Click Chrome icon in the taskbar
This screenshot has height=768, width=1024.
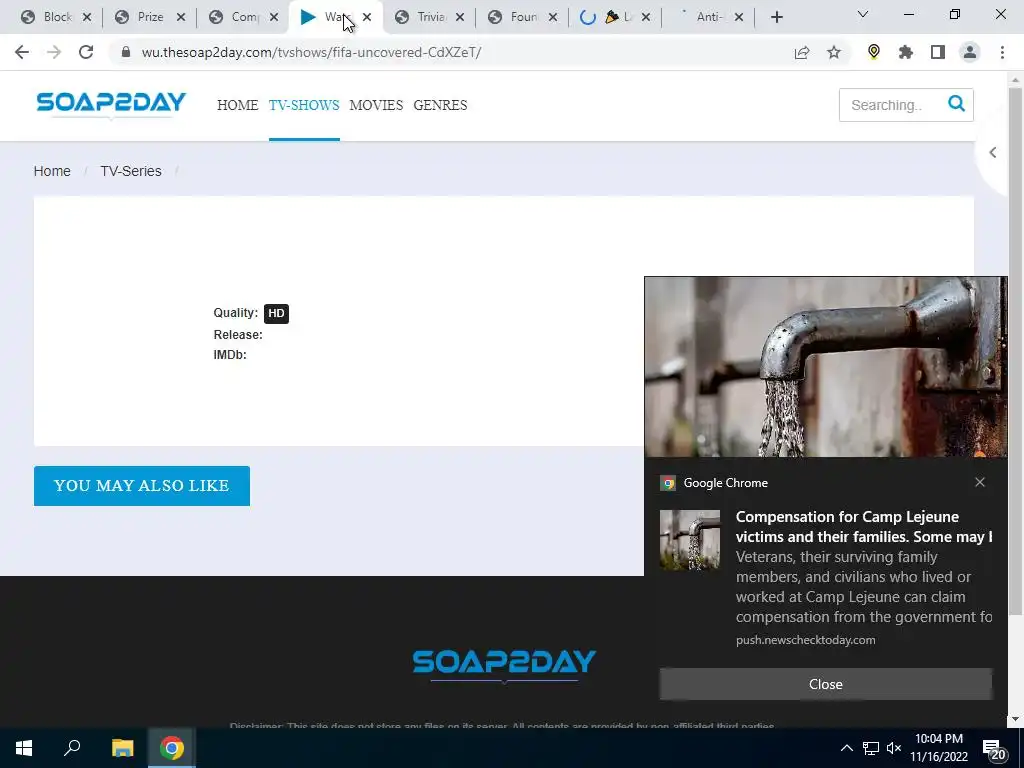click(x=172, y=748)
